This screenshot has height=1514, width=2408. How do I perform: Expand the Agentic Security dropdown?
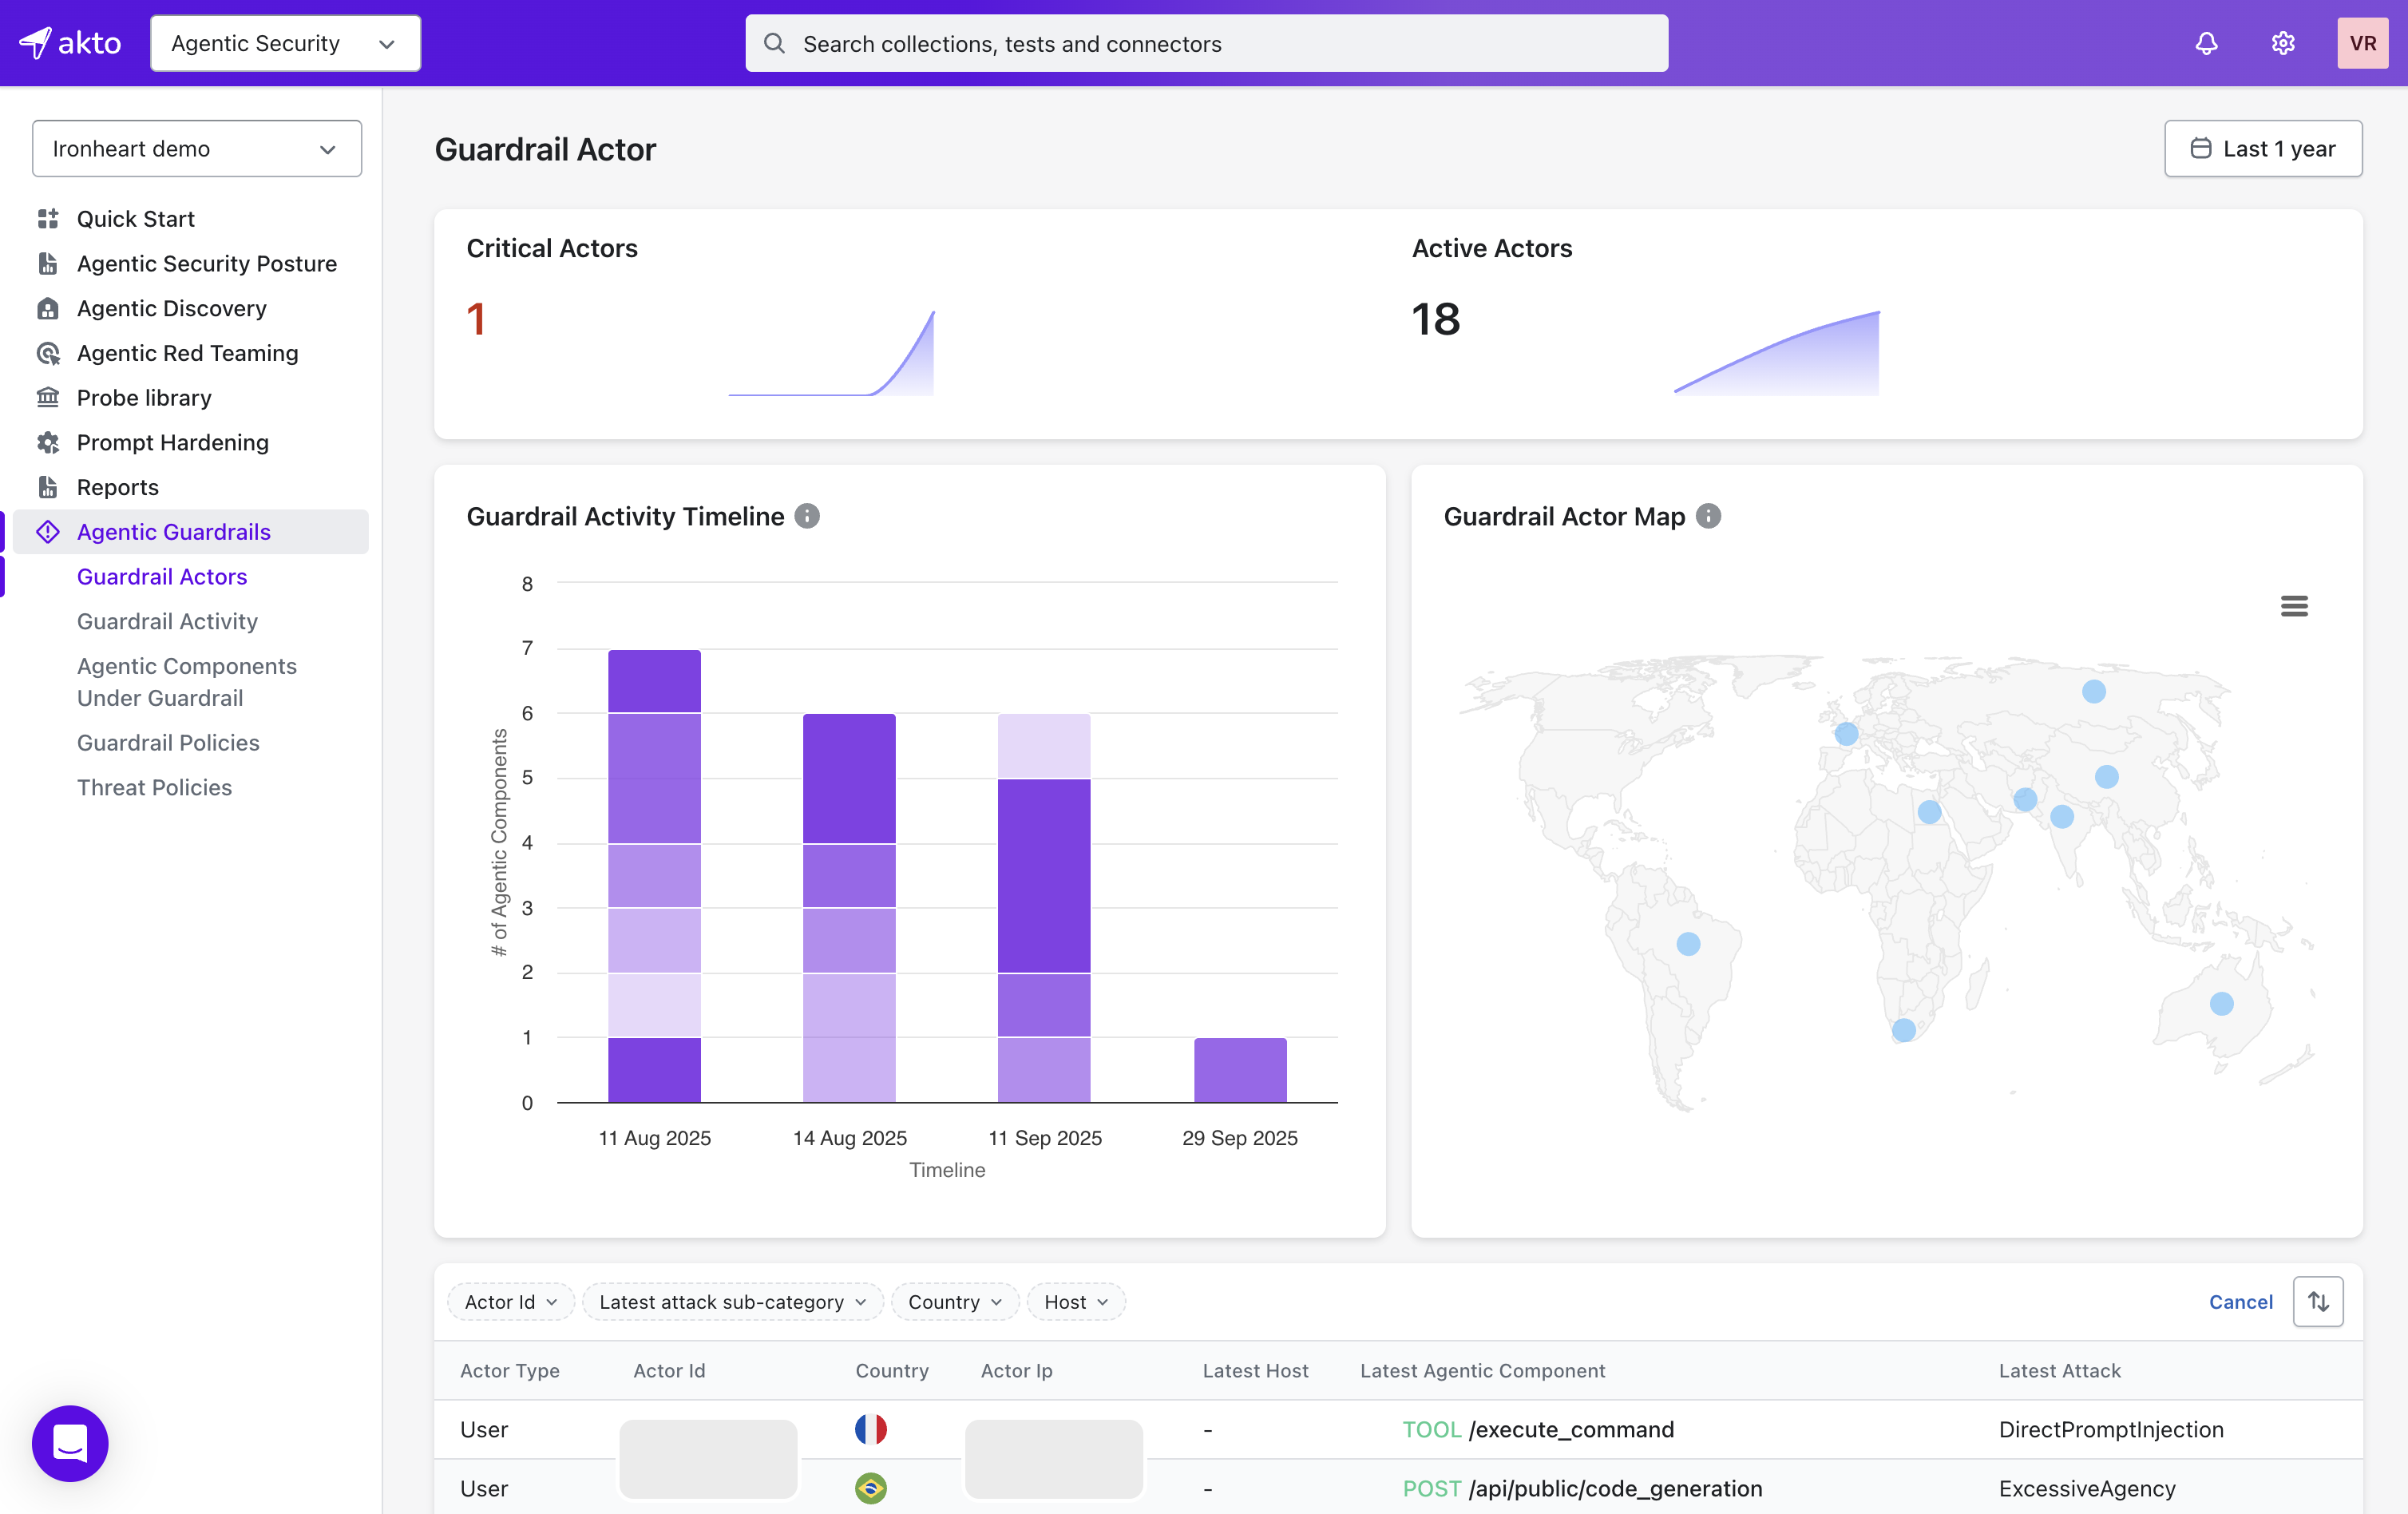click(x=285, y=43)
